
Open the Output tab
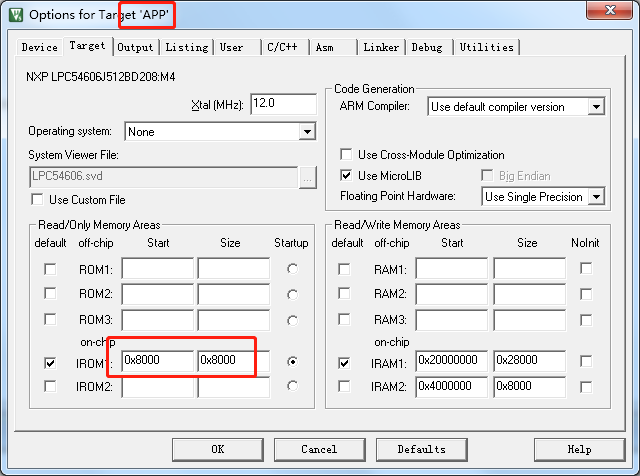135,47
